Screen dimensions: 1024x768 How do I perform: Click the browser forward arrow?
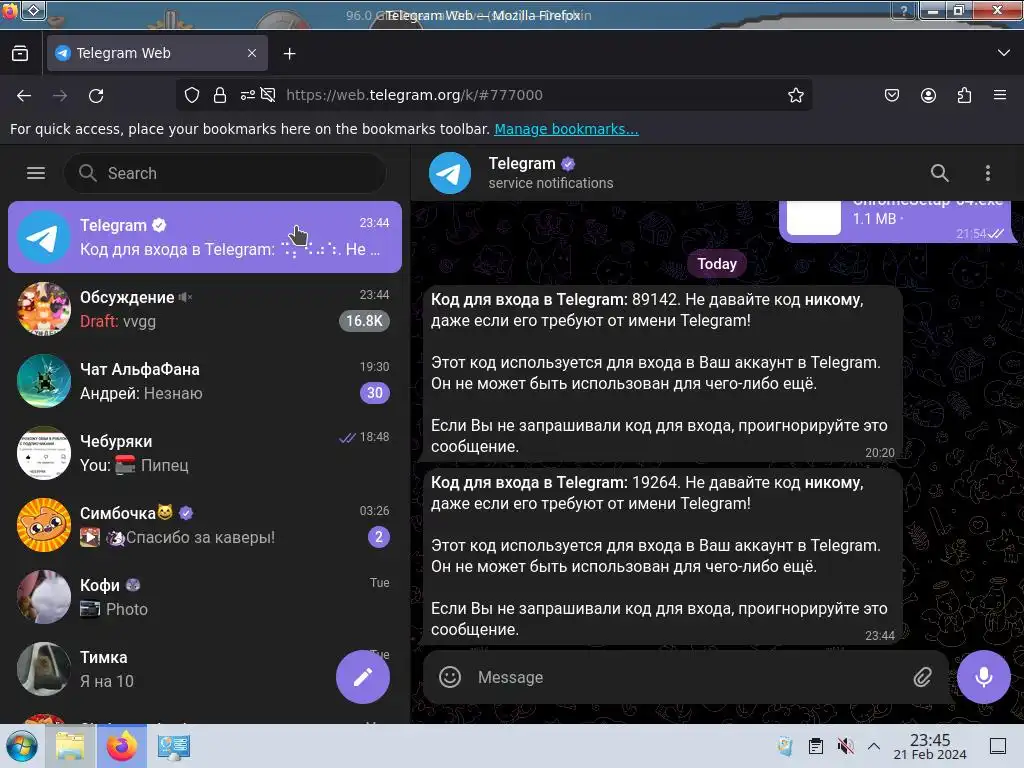(x=60, y=96)
